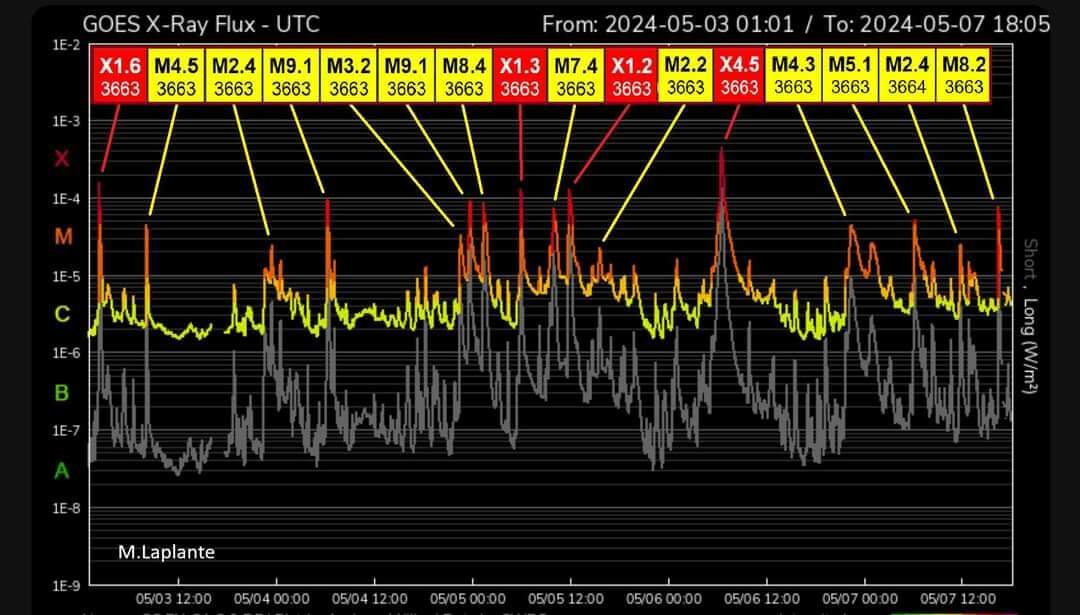This screenshot has height=615, width=1080.
Task: Click the M7.4 flare label
Action: [575, 76]
